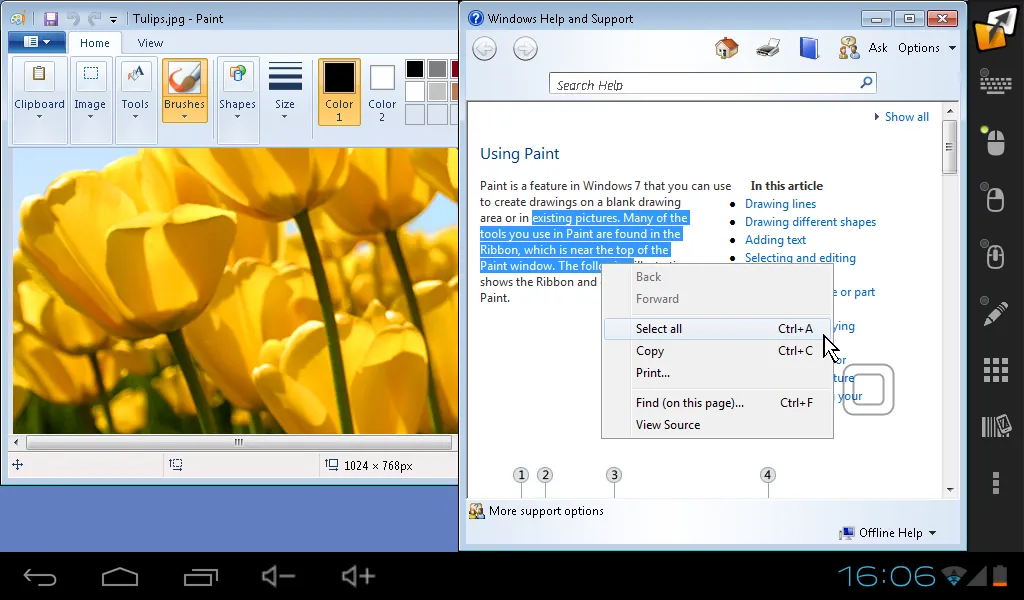Click the Print icon in Help toolbar

pos(768,48)
